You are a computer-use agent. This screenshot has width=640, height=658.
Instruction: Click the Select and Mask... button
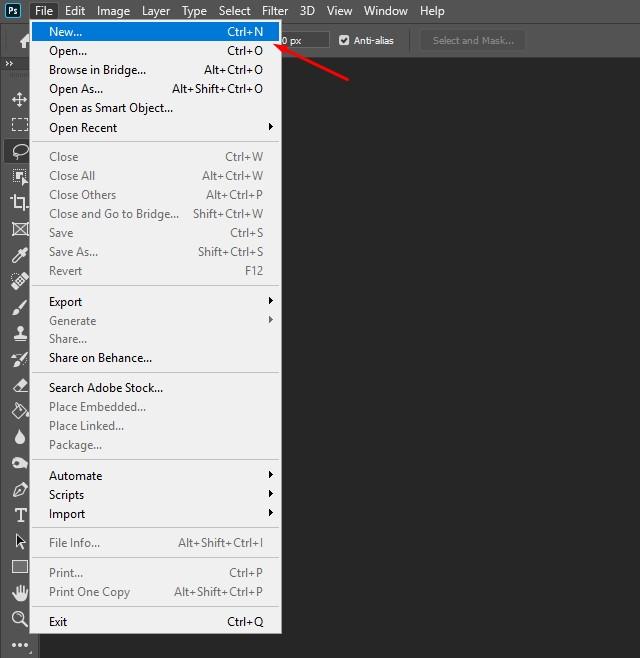473,40
